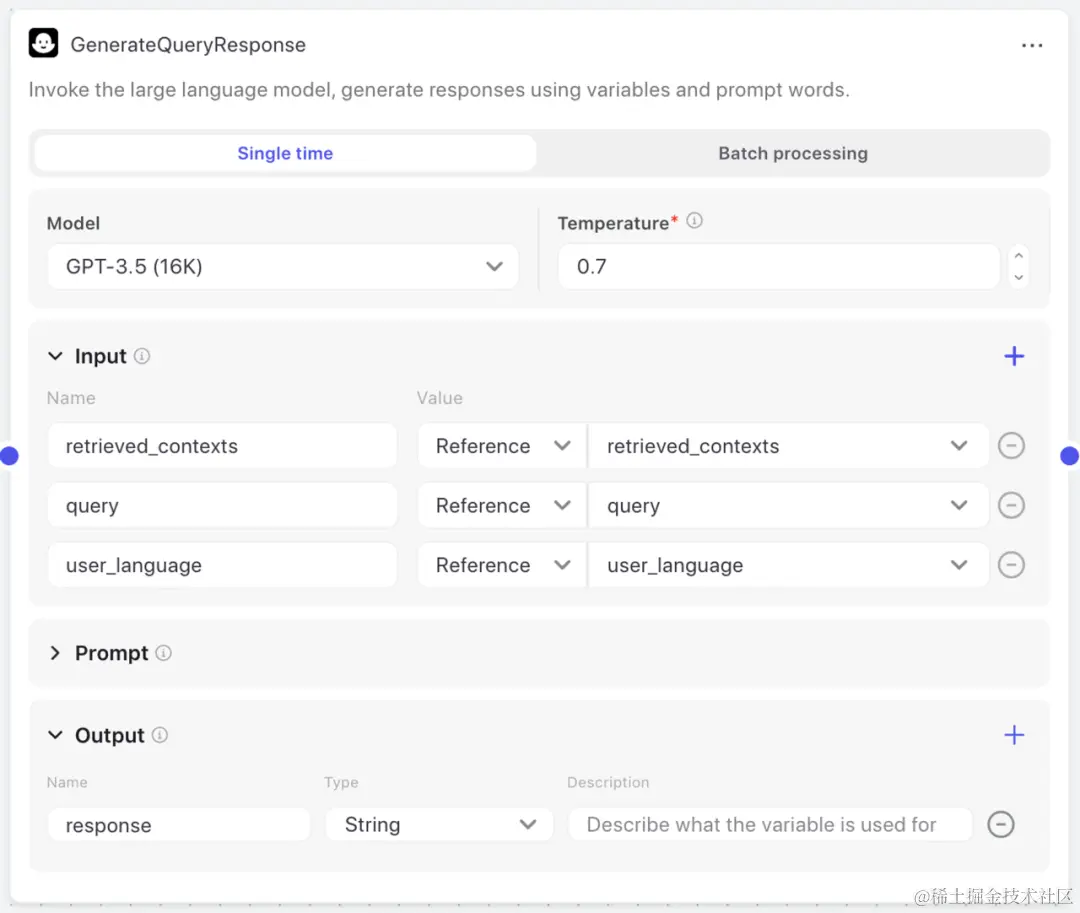Collapse the Input section
Screen dimensions: 1080x913
[x=56, y=356]
